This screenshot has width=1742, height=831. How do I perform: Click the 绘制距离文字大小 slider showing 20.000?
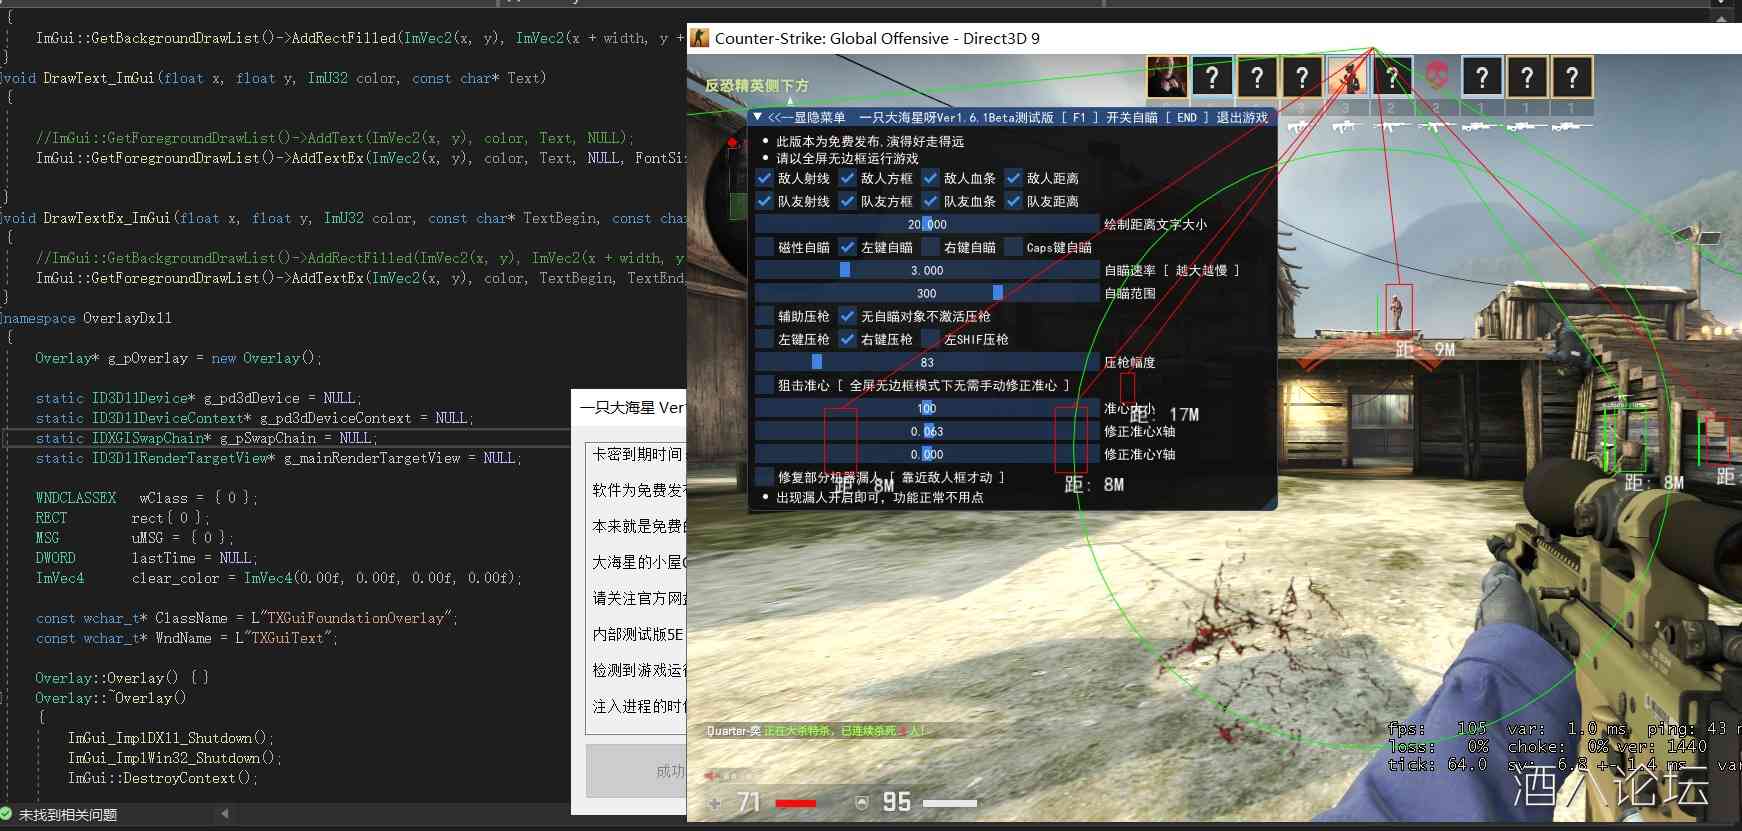coord(927,224)
